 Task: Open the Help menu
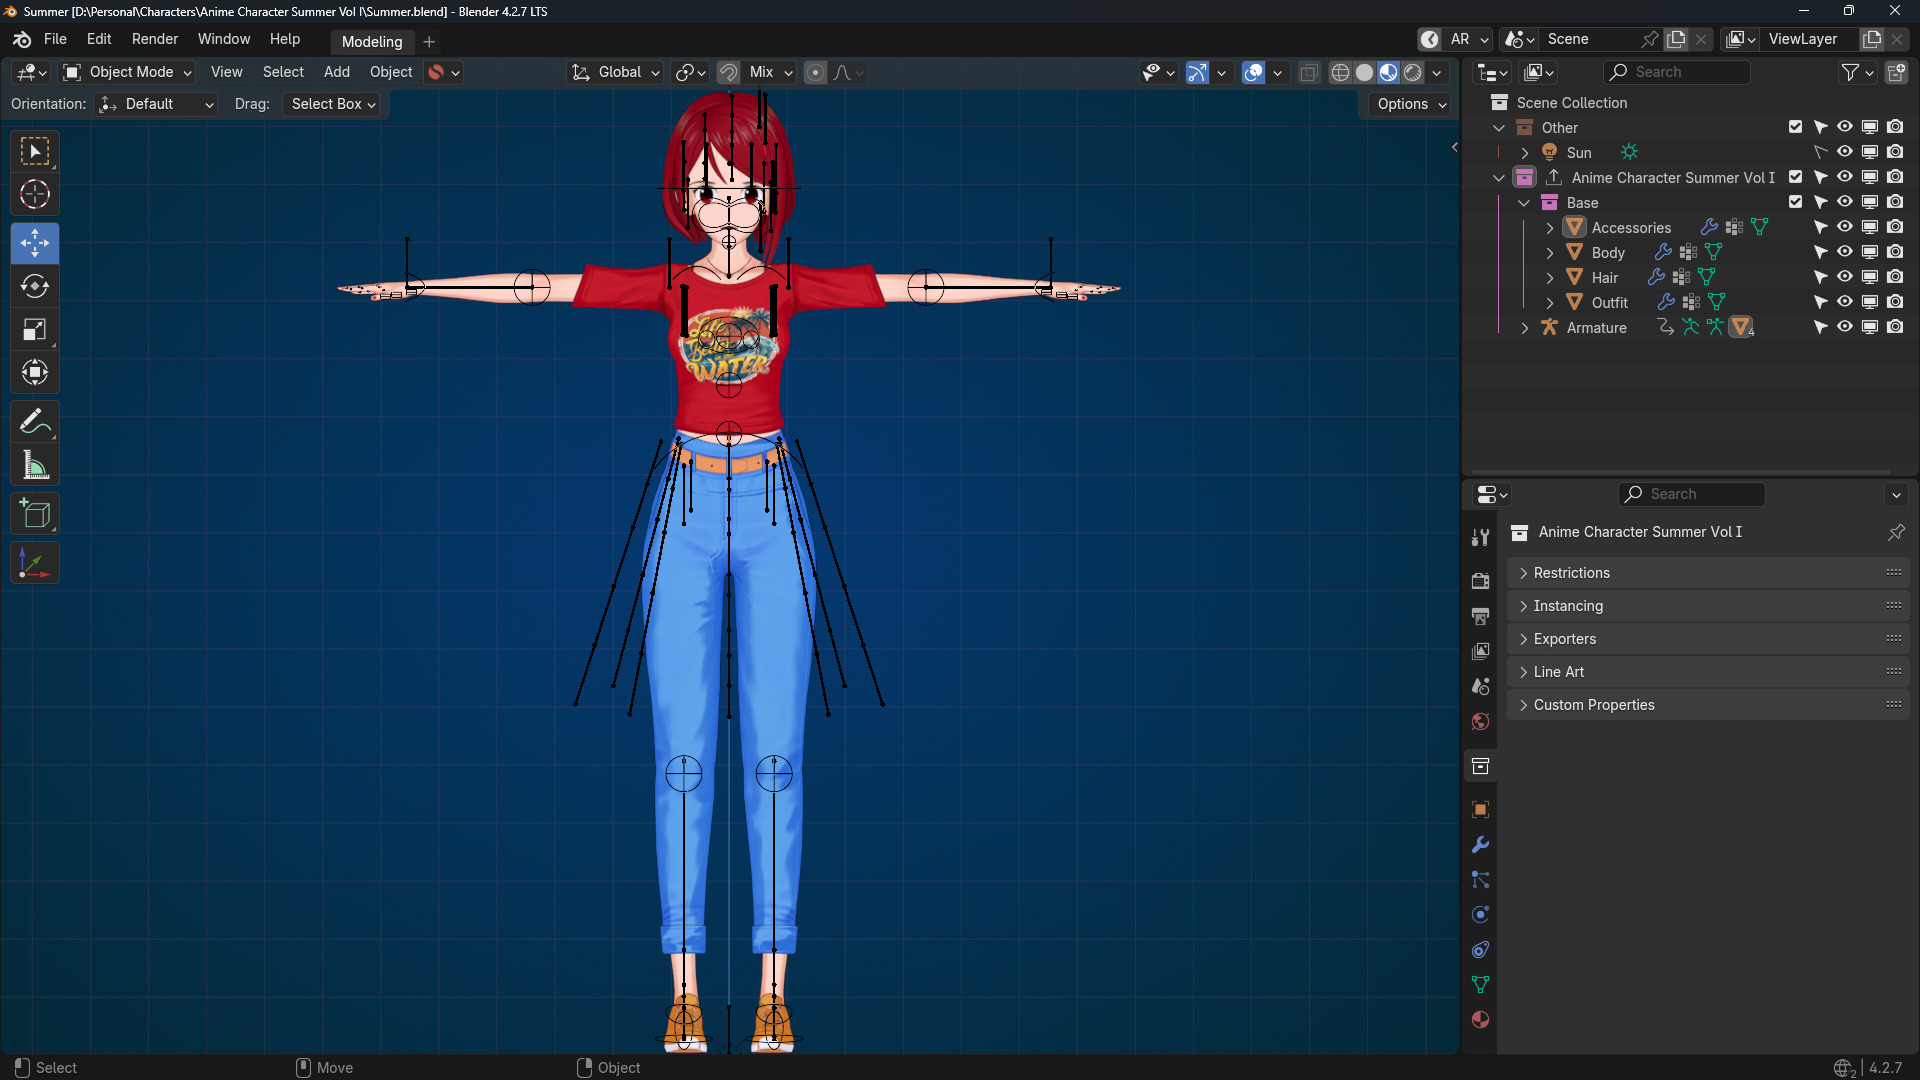[285, 39]
